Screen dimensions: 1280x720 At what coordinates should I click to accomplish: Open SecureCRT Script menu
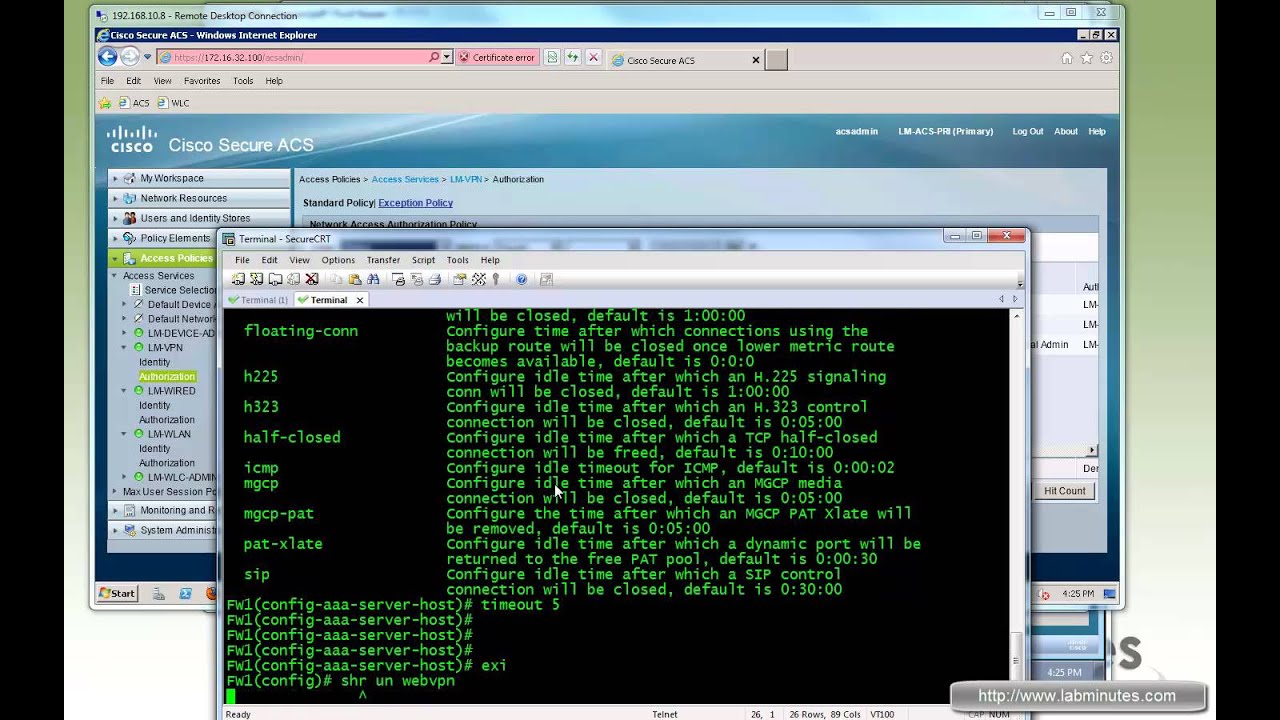point(423,260)
